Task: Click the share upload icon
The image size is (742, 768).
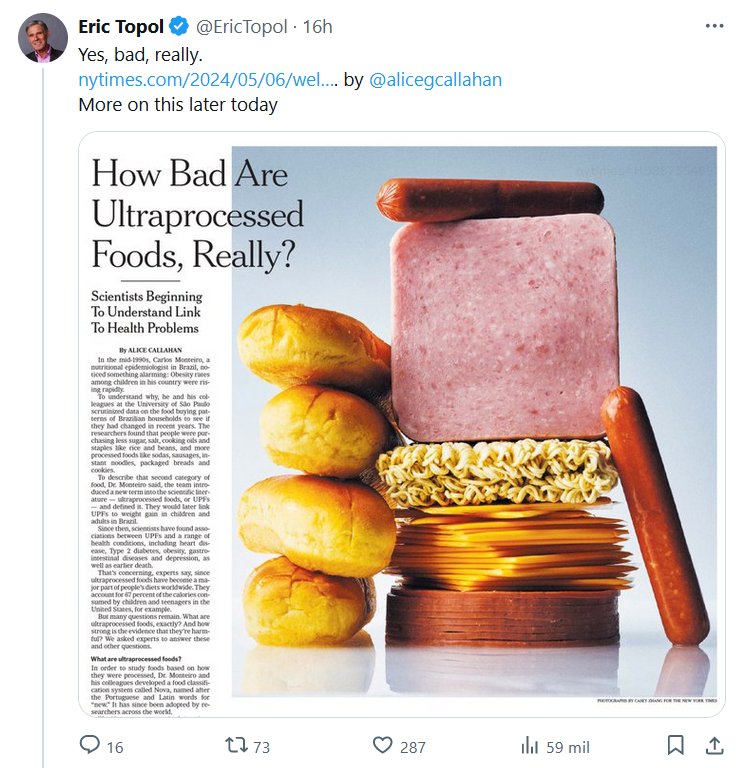Action: tap(714, 745)
